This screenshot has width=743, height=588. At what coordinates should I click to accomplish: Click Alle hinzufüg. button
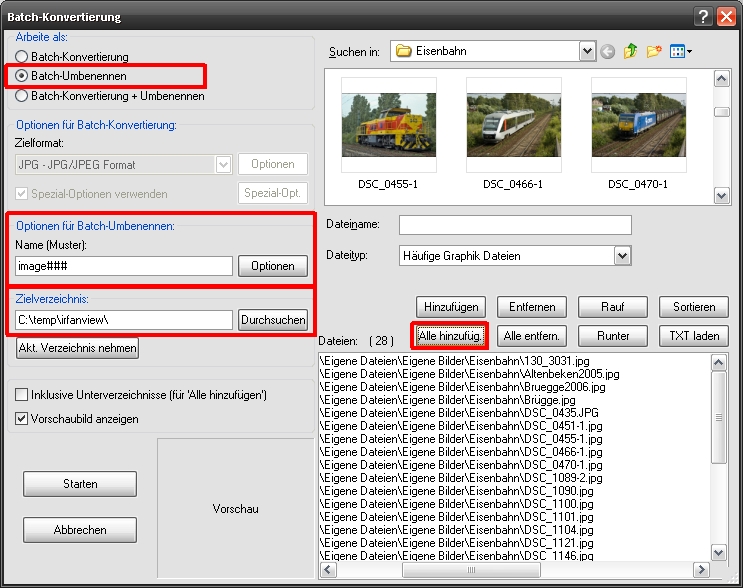tap(450, 336)
